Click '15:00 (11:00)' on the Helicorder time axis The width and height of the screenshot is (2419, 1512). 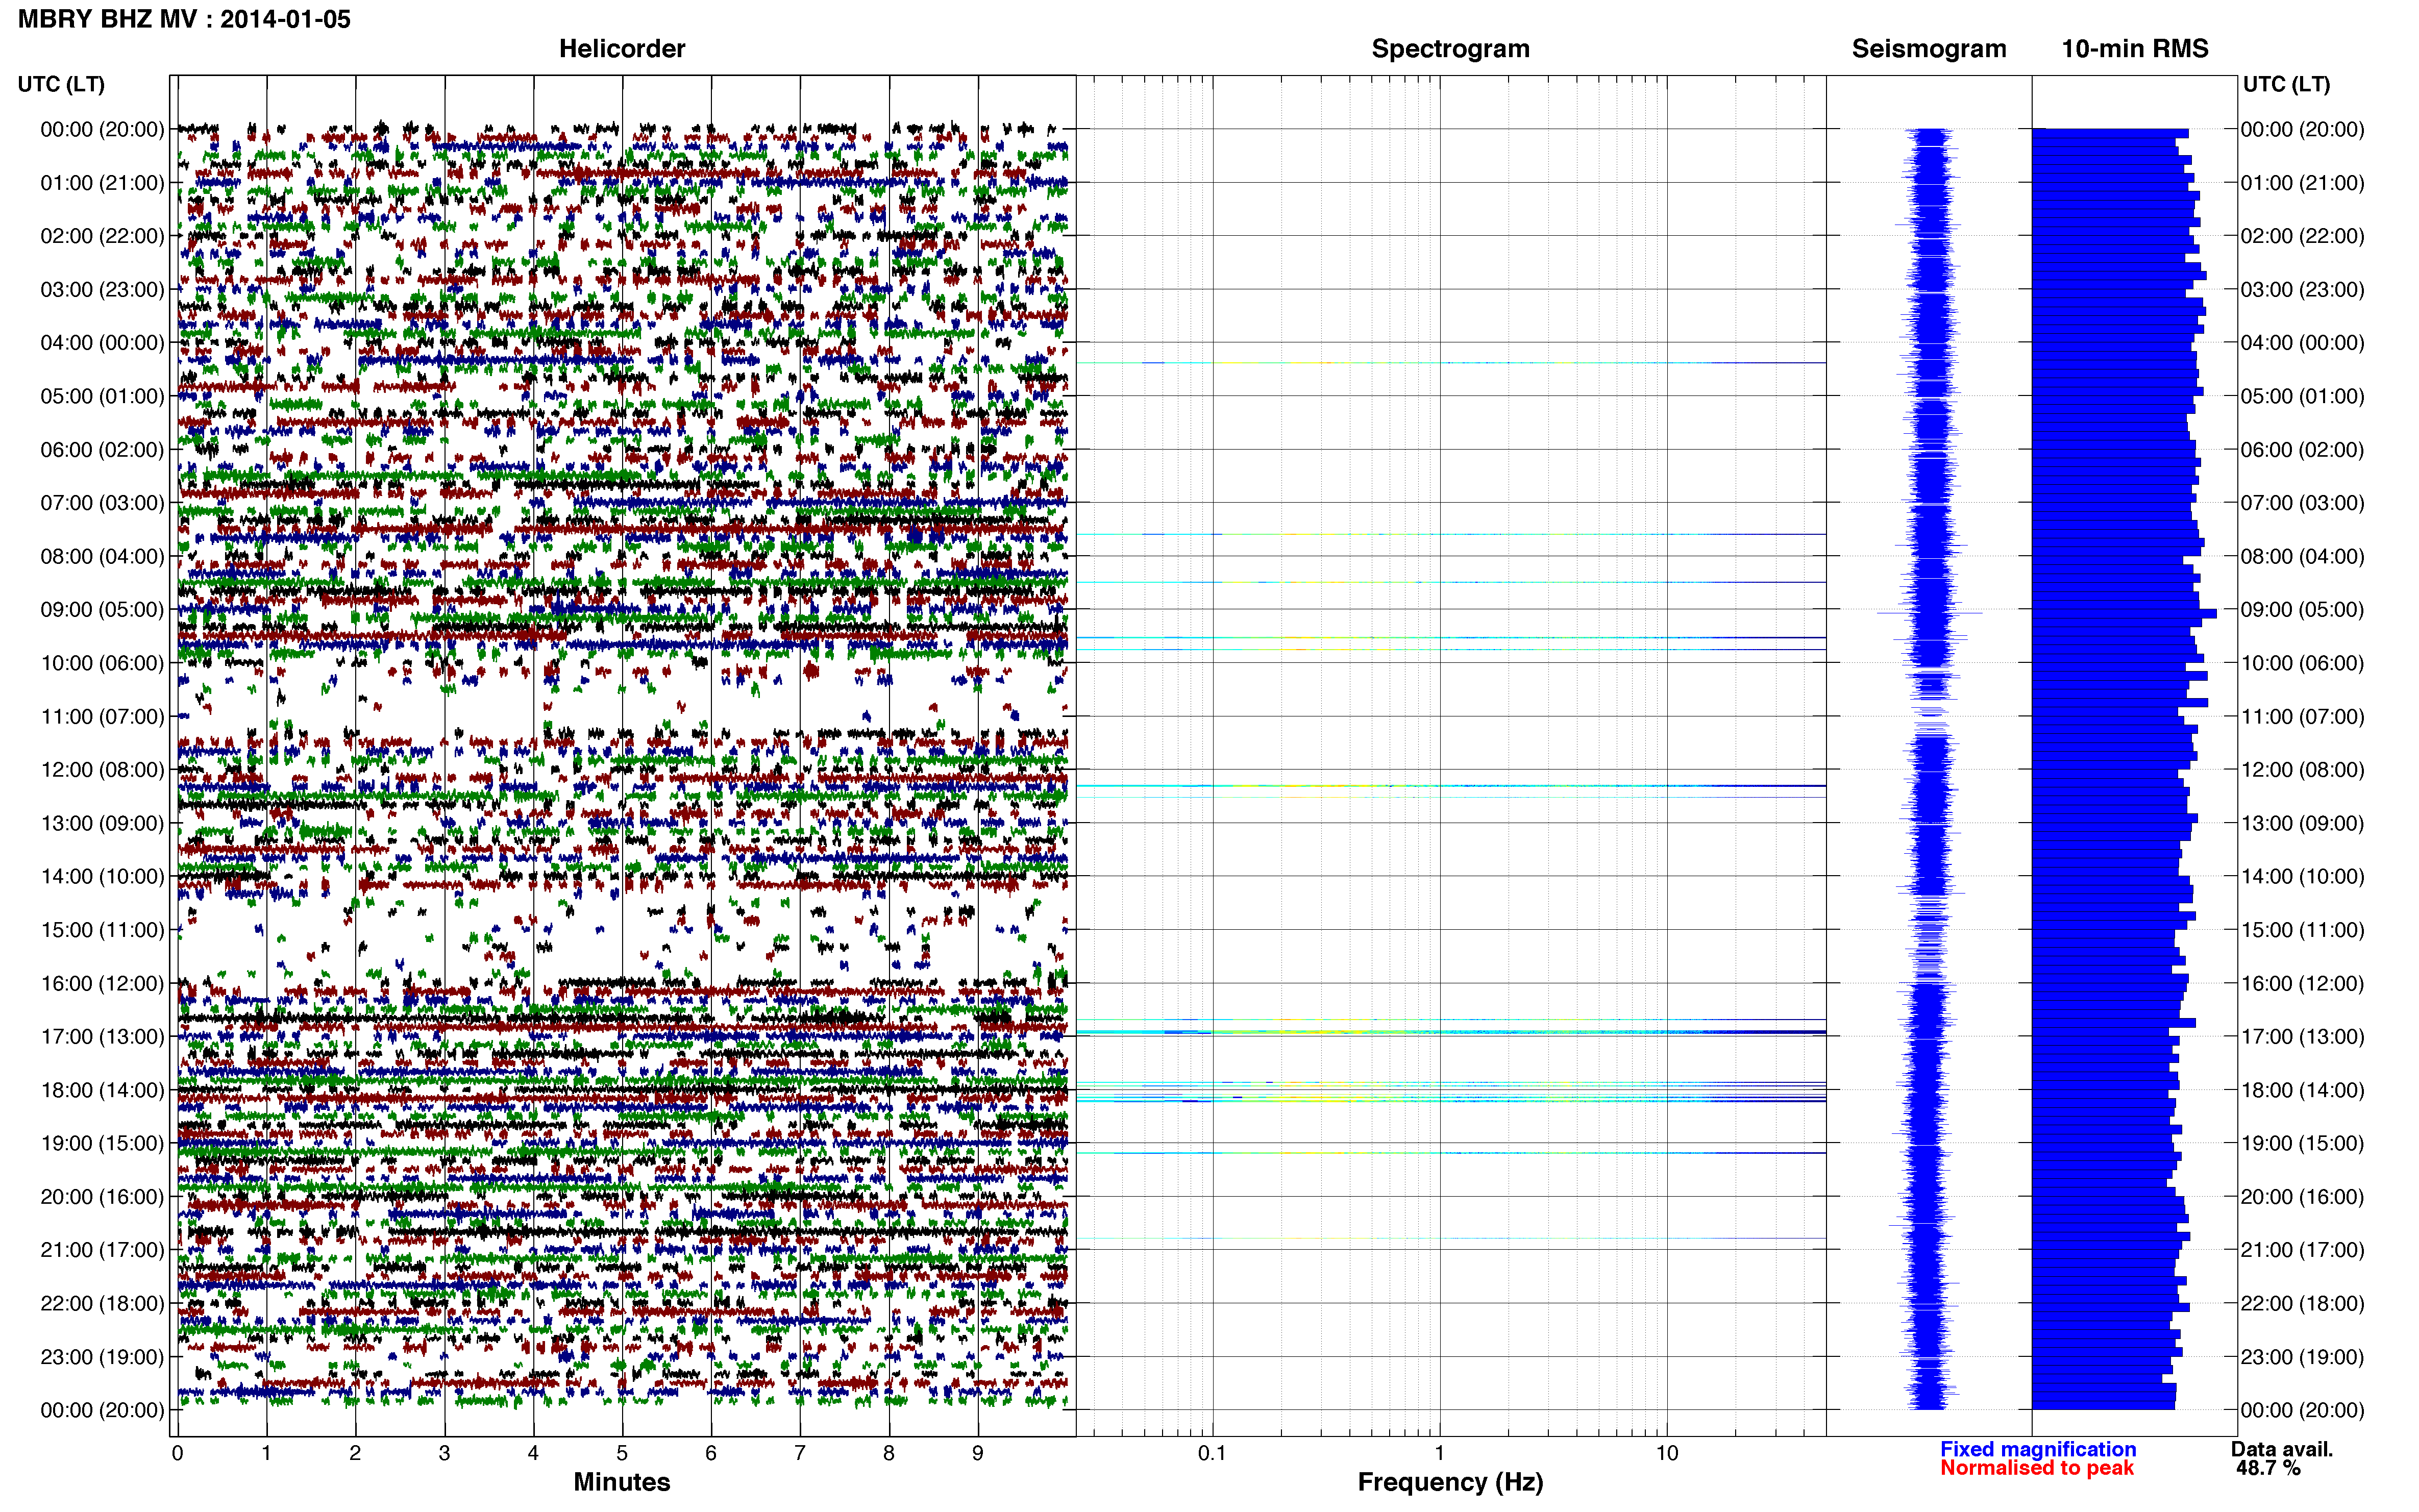coord(102,930)
